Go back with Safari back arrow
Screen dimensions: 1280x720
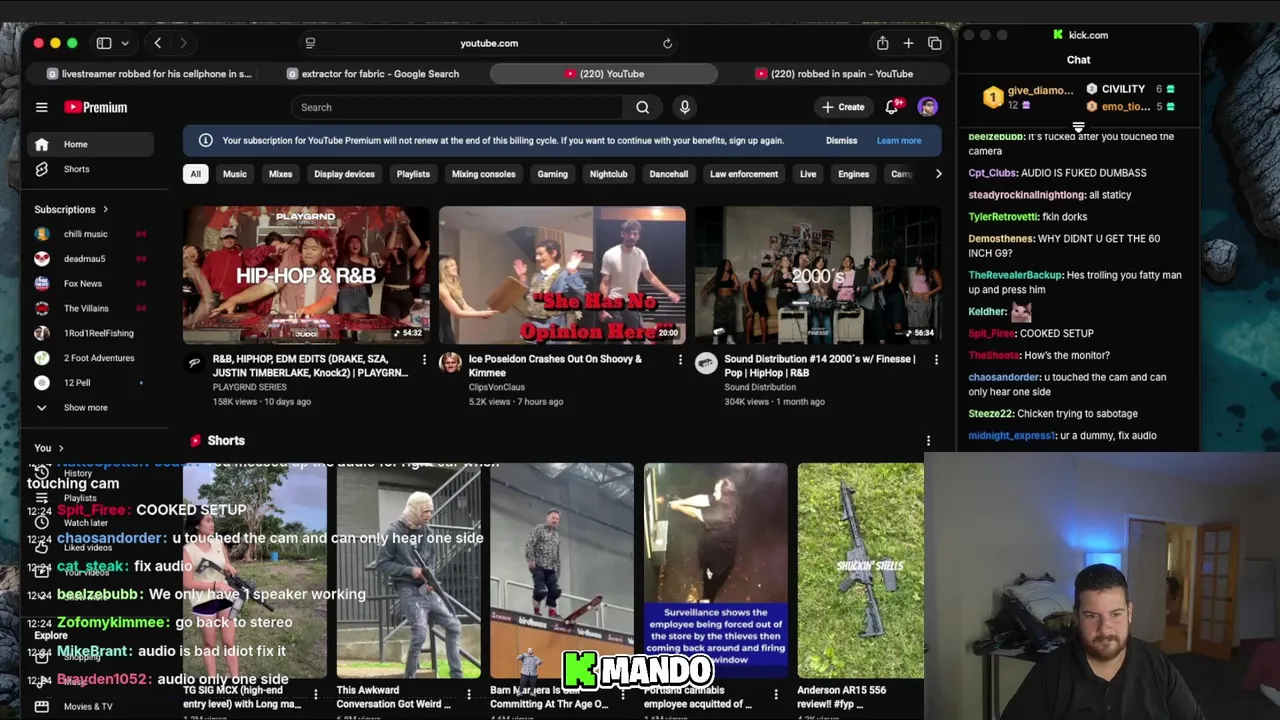click(x=157, y=43)
